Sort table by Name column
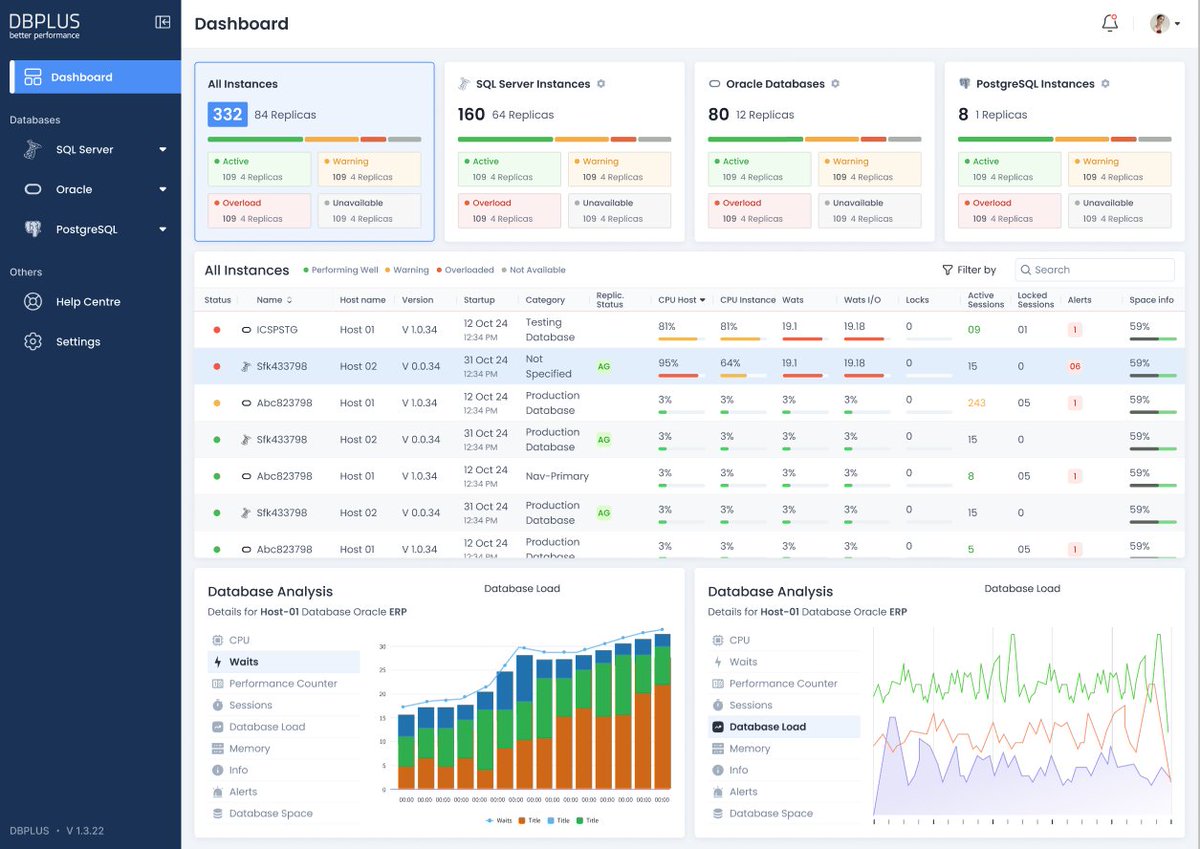This screenshot has width=1200, height=849. tap(274, 300)
